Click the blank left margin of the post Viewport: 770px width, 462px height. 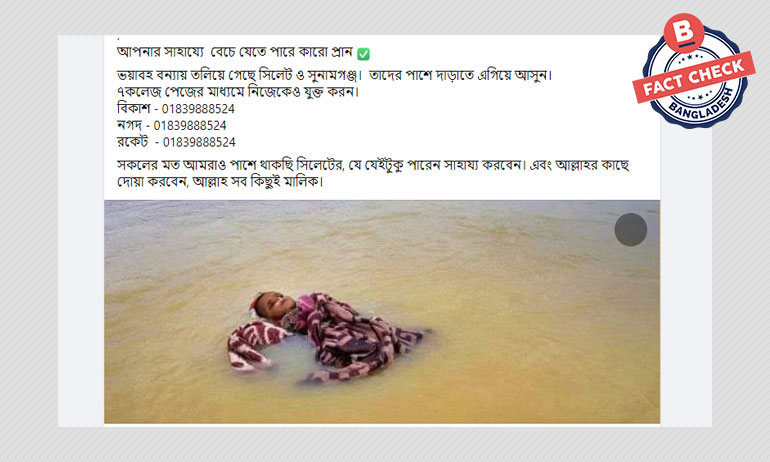[81, 231]
